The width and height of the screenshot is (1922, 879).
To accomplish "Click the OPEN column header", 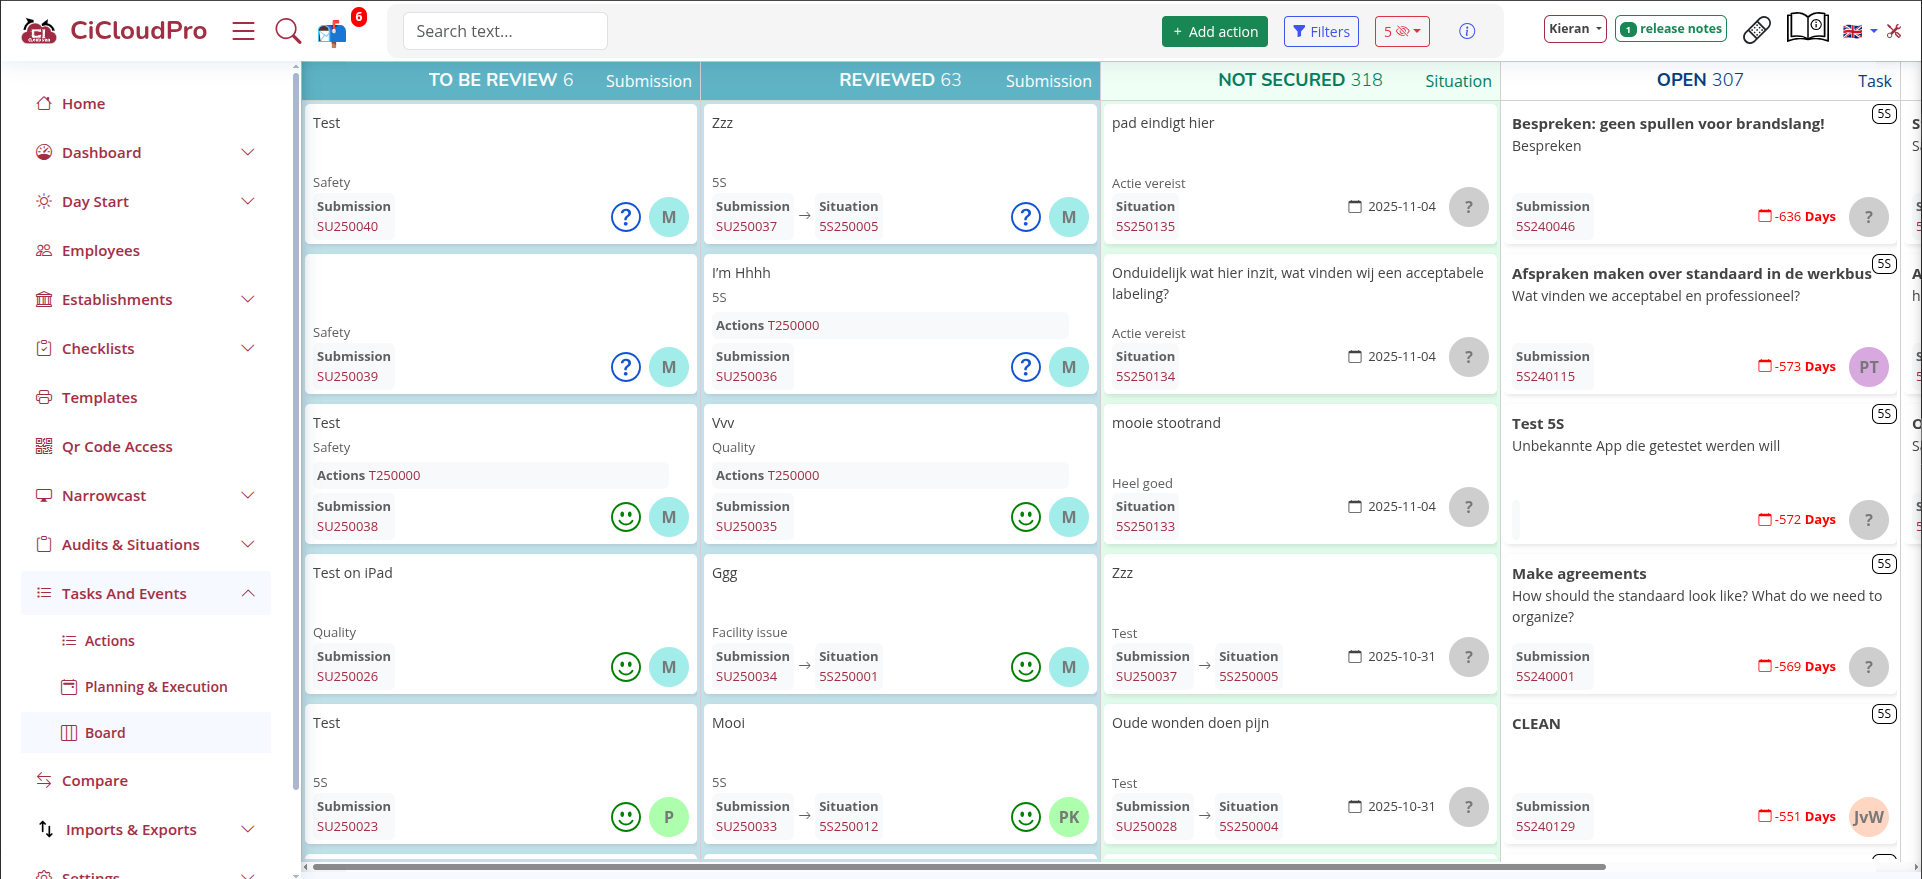I will (1700, 80).
